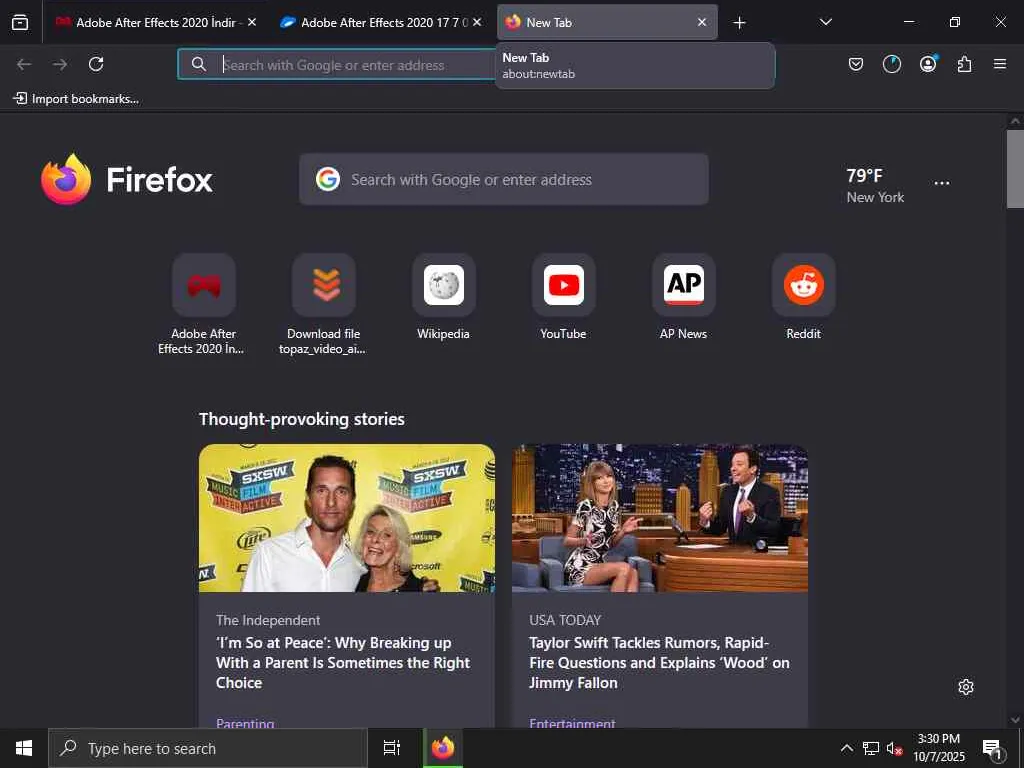
Task: Go back with the back arrow
Action: (x=24, y=64)
